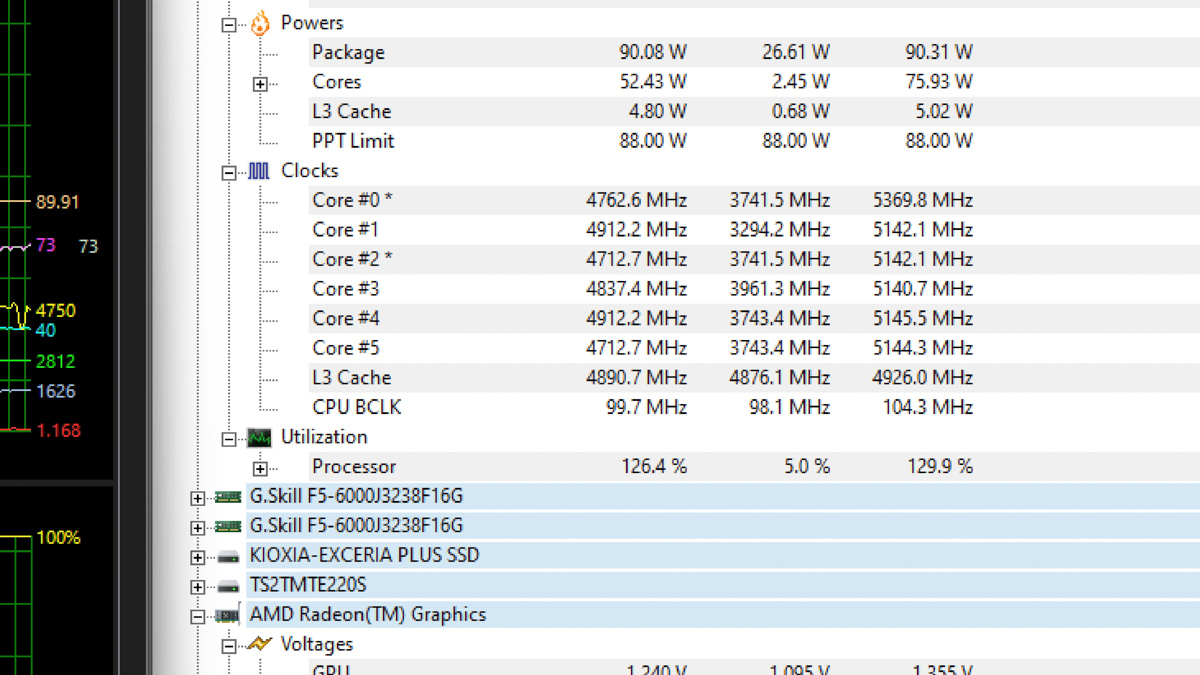The width and height of the screenshot is (1200, 675).
Task: Click the yellow 4750 graph label
Action: coord(55,311)
